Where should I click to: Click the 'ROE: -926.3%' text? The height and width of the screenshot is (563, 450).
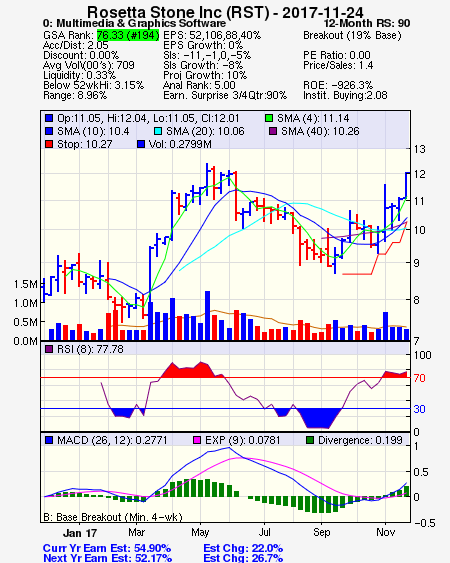click(338, 85)
